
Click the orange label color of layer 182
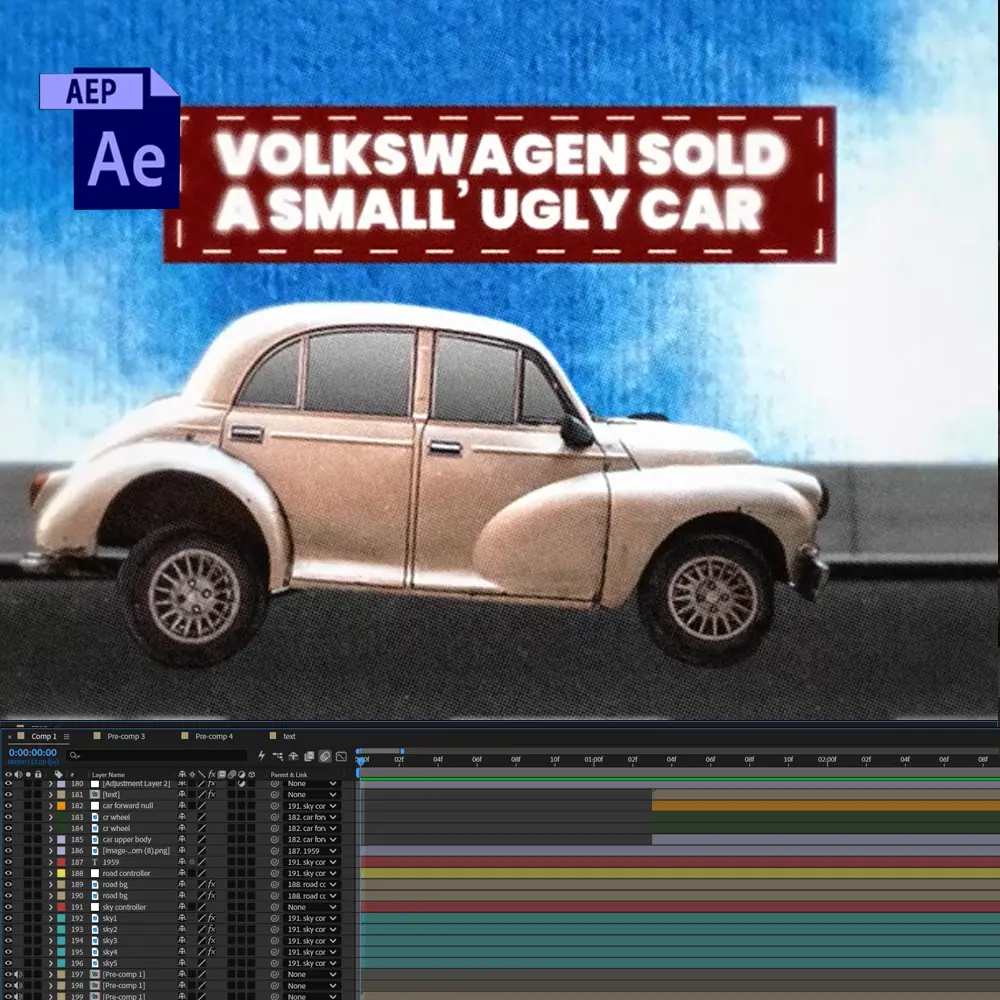[x=61, y=805]
